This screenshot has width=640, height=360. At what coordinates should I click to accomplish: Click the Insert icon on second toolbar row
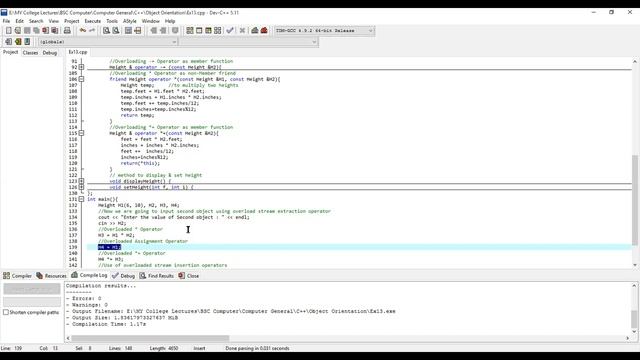[x=9, y=42]
